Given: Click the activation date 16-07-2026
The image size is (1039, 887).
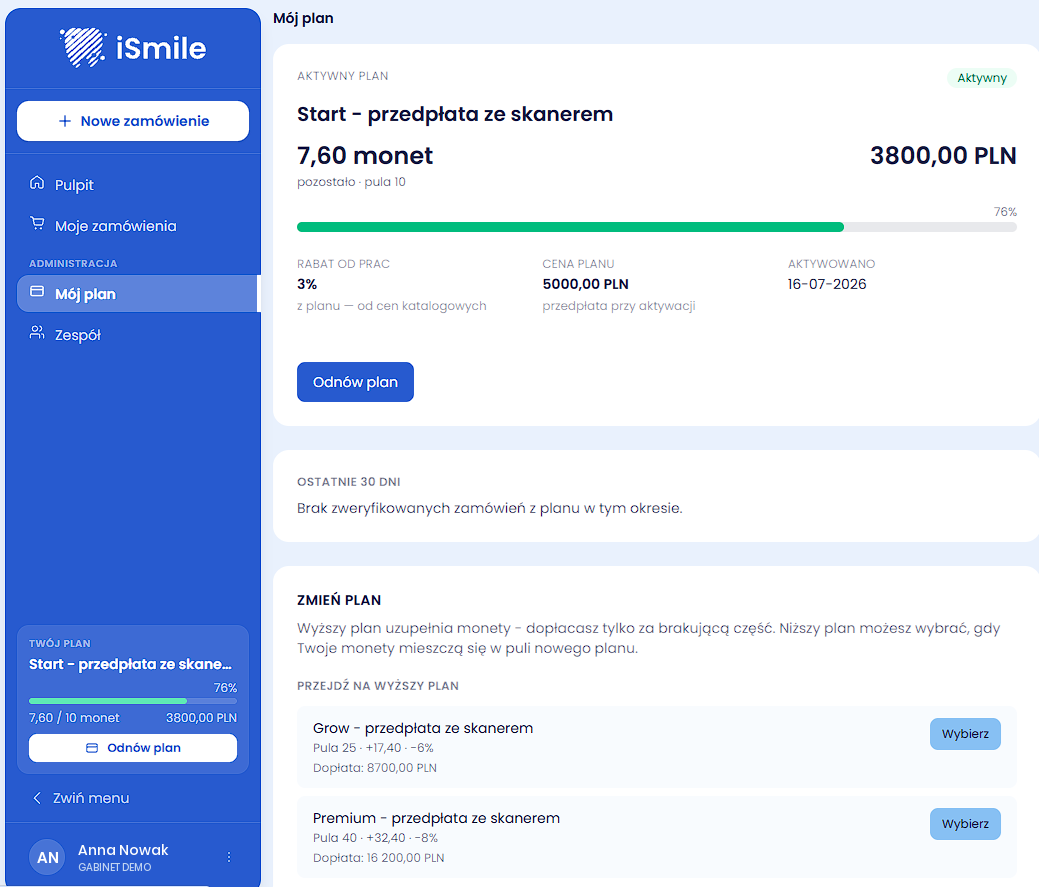Looking at the screenshot, I should (827, 284).
